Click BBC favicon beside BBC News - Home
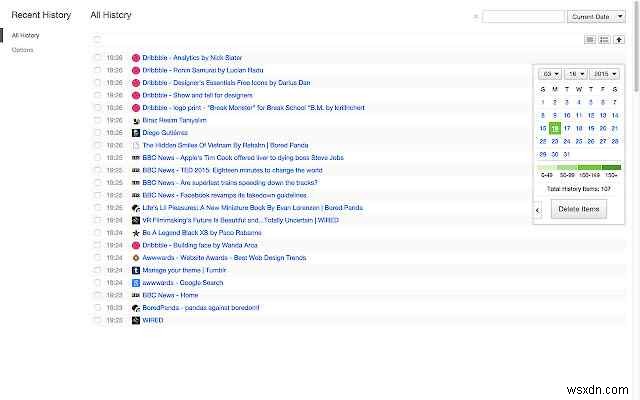 pyautogui.click(x=136, y=295)
